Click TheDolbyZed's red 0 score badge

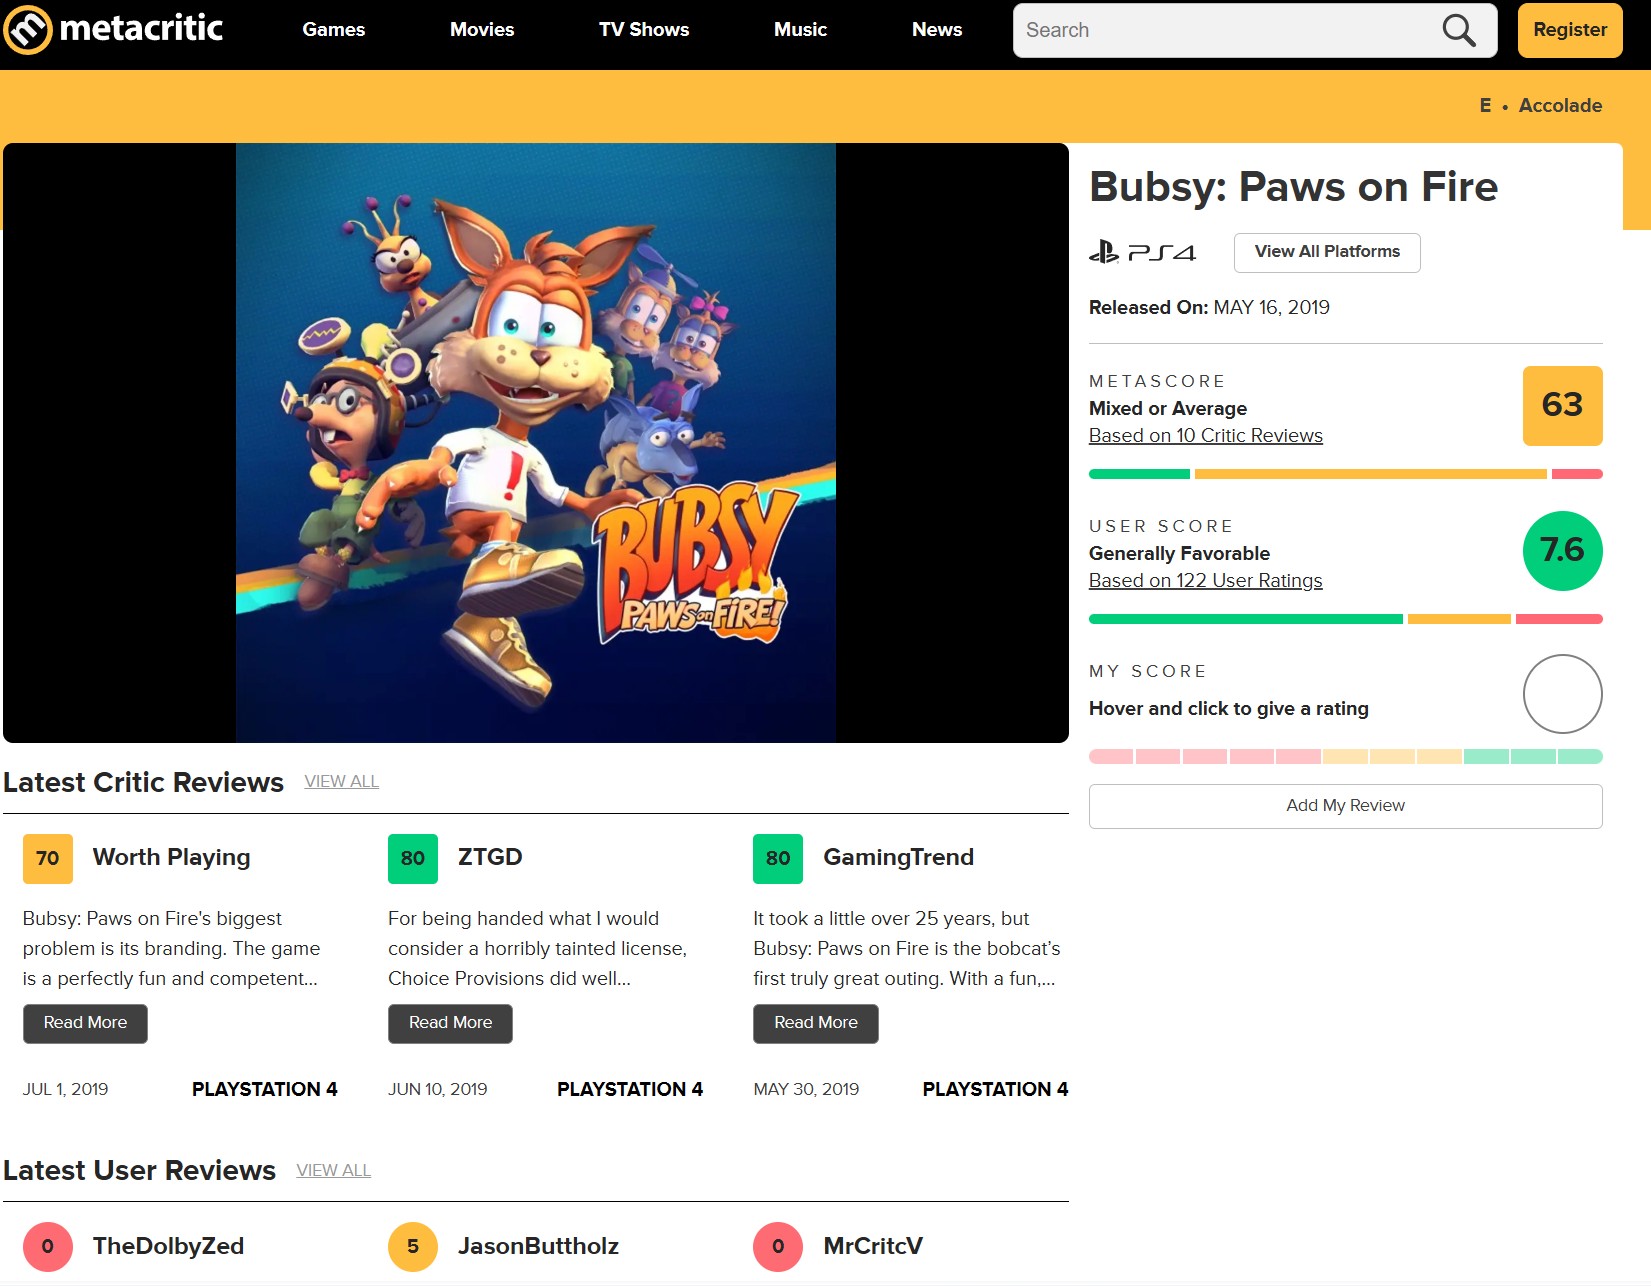pos(48,1246)
